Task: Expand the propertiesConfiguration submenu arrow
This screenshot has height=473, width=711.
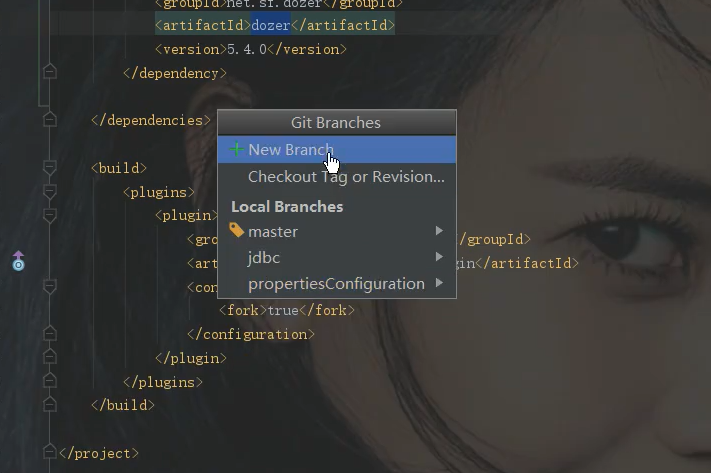Action: (x=439, y=283)
